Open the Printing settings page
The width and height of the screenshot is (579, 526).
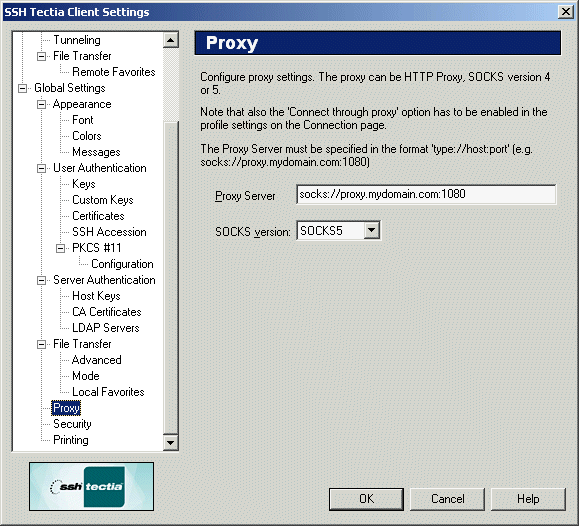click(71, 440)
